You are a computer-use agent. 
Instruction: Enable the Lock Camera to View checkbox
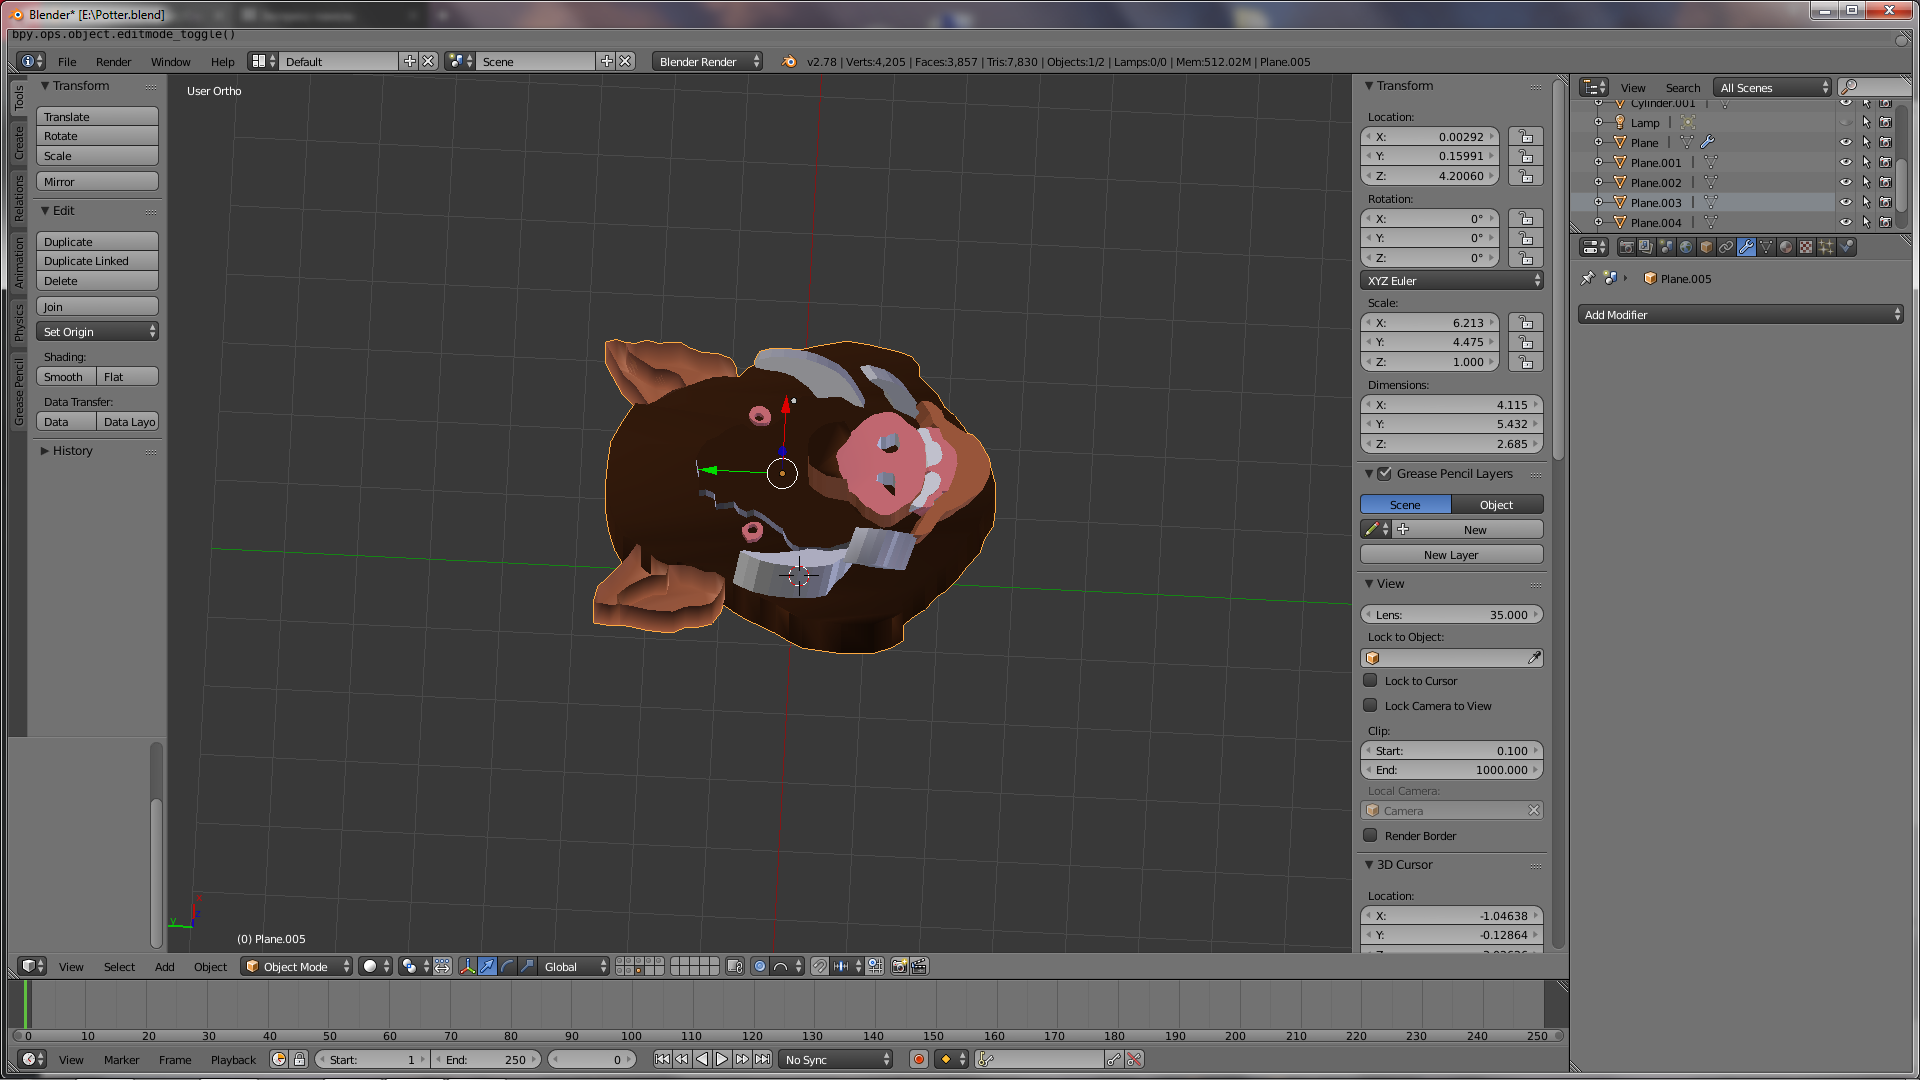(x=1370, y=705)
